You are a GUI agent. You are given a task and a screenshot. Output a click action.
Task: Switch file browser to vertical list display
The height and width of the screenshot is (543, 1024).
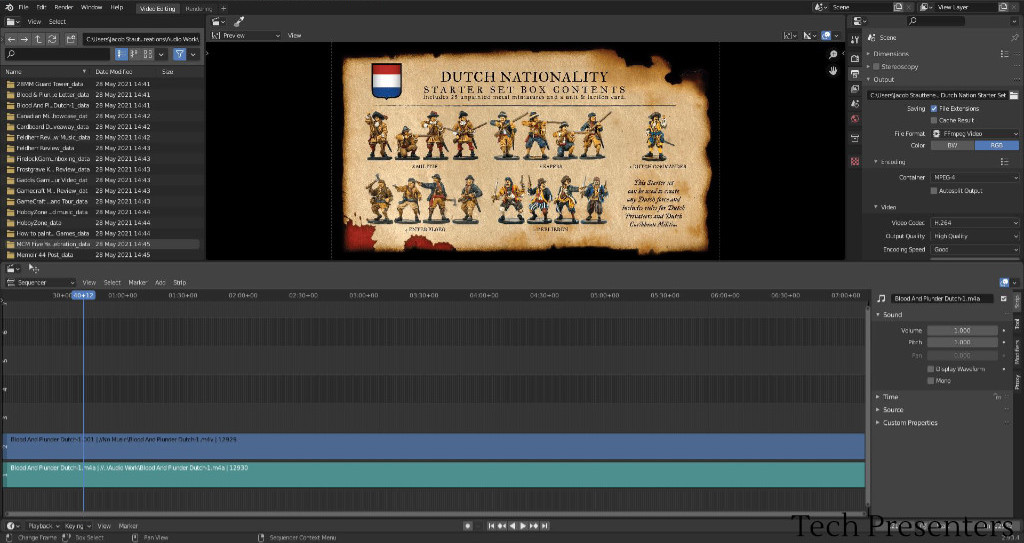click(121, 54)
